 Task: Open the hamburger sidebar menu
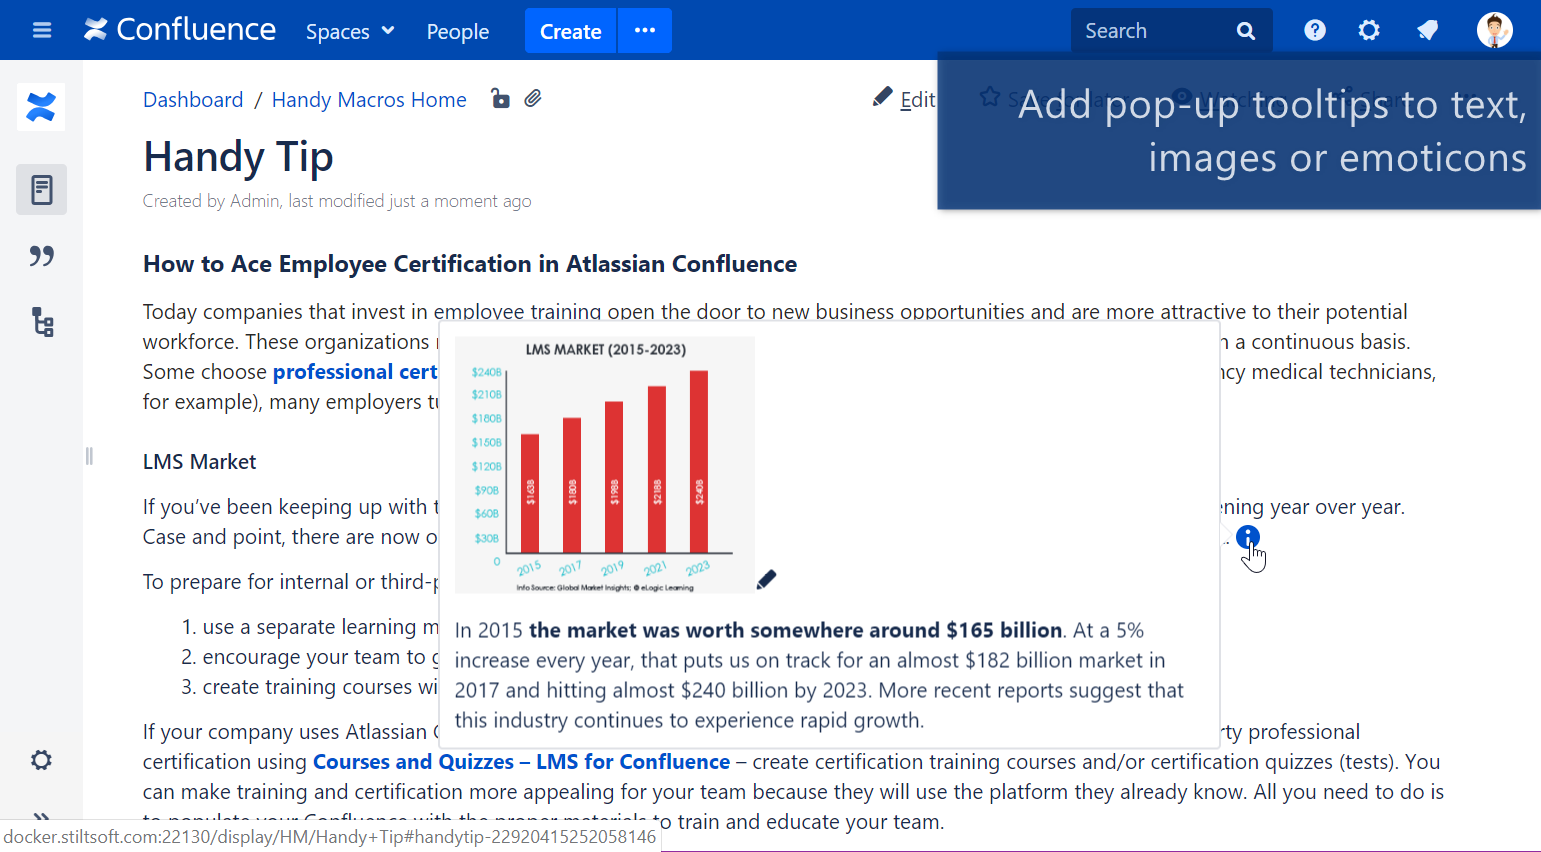42,30
